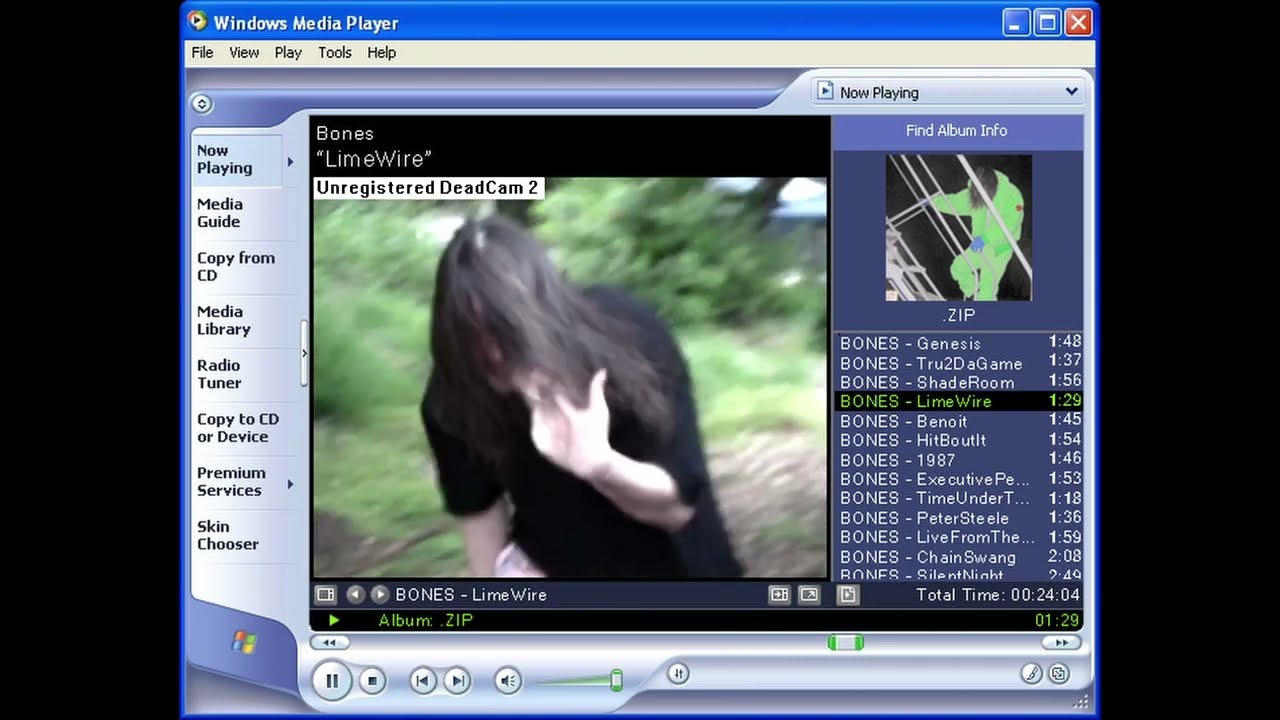Expand the Now Playing submenu arrow

(290, 161)
